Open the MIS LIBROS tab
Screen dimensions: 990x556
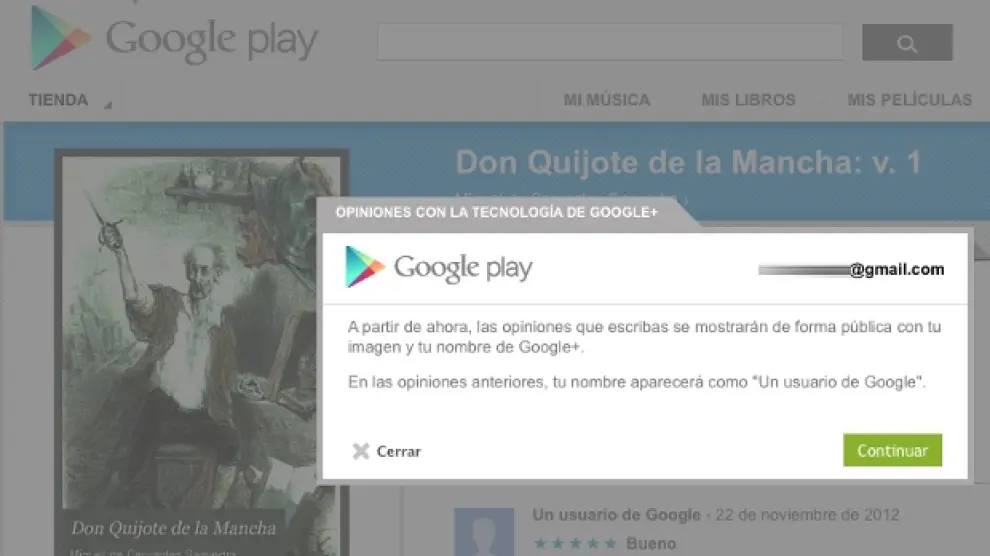(748, 100)
